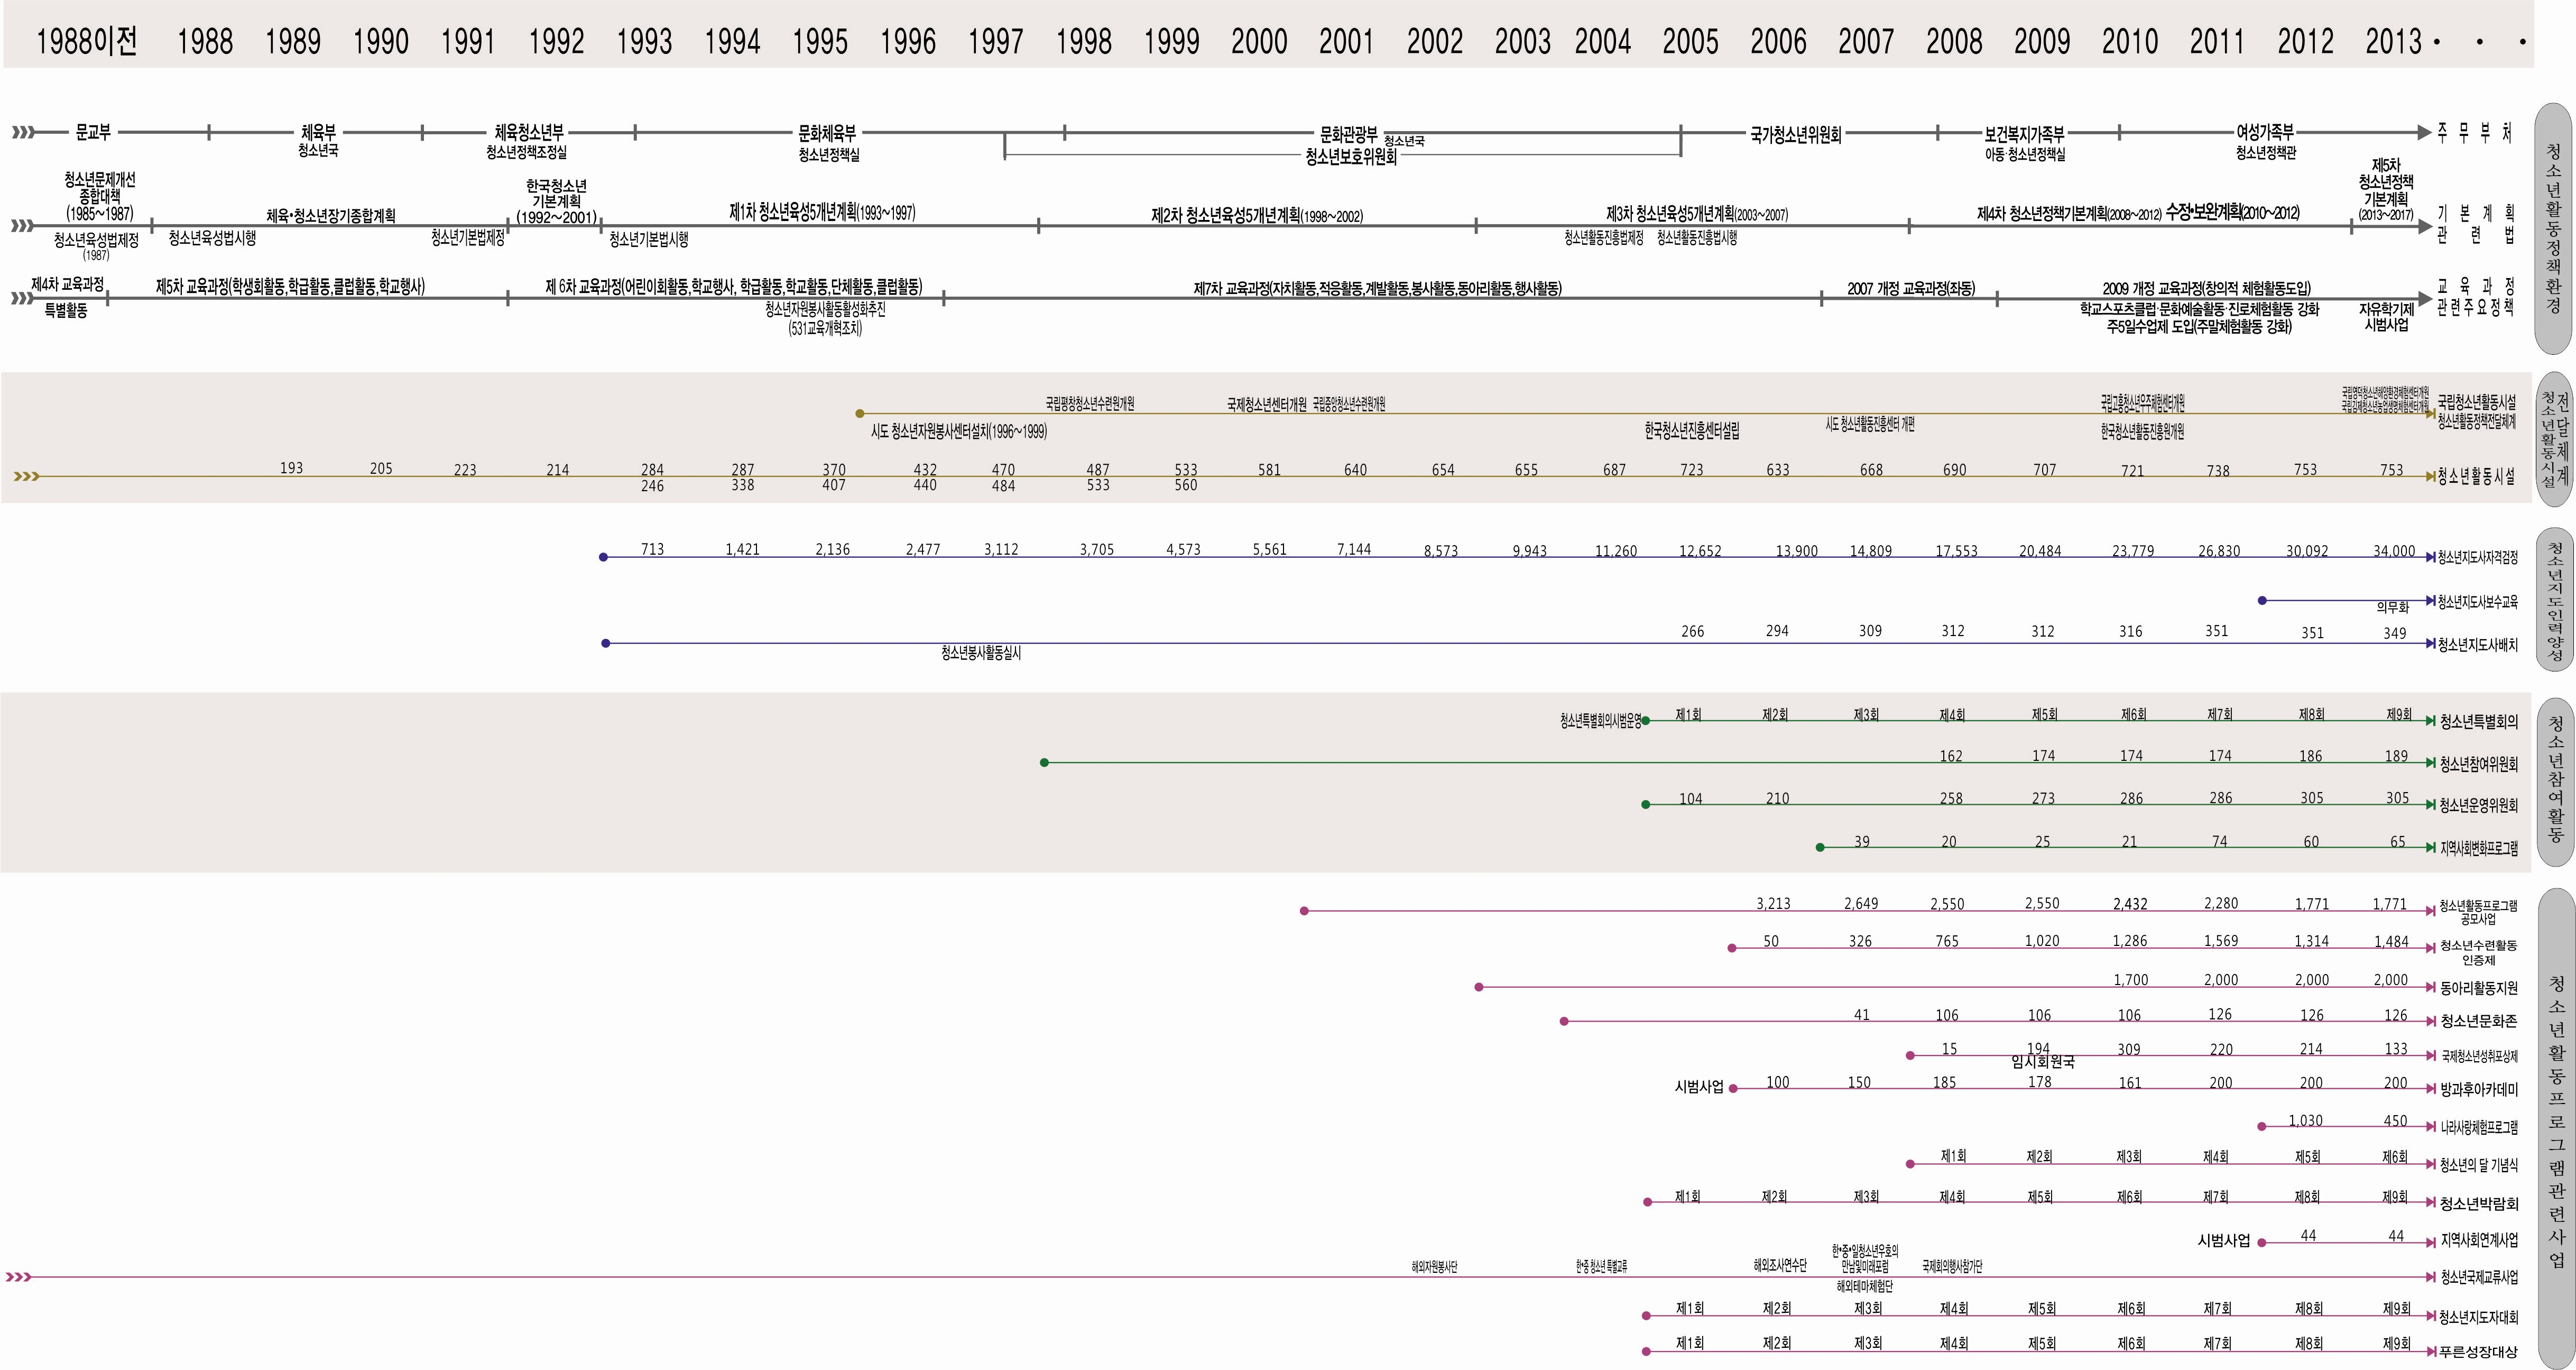
Task: Click the 청소년지도사자격검정 row label
Action: pyautogui.click(x=2478, y=558)
